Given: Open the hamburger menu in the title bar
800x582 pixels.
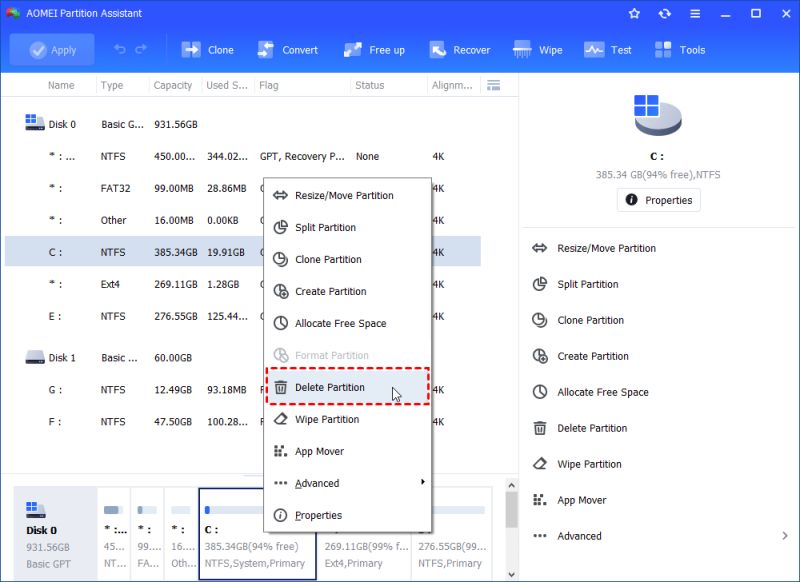Looking at the screenshot, I should [x=694, y=13].
